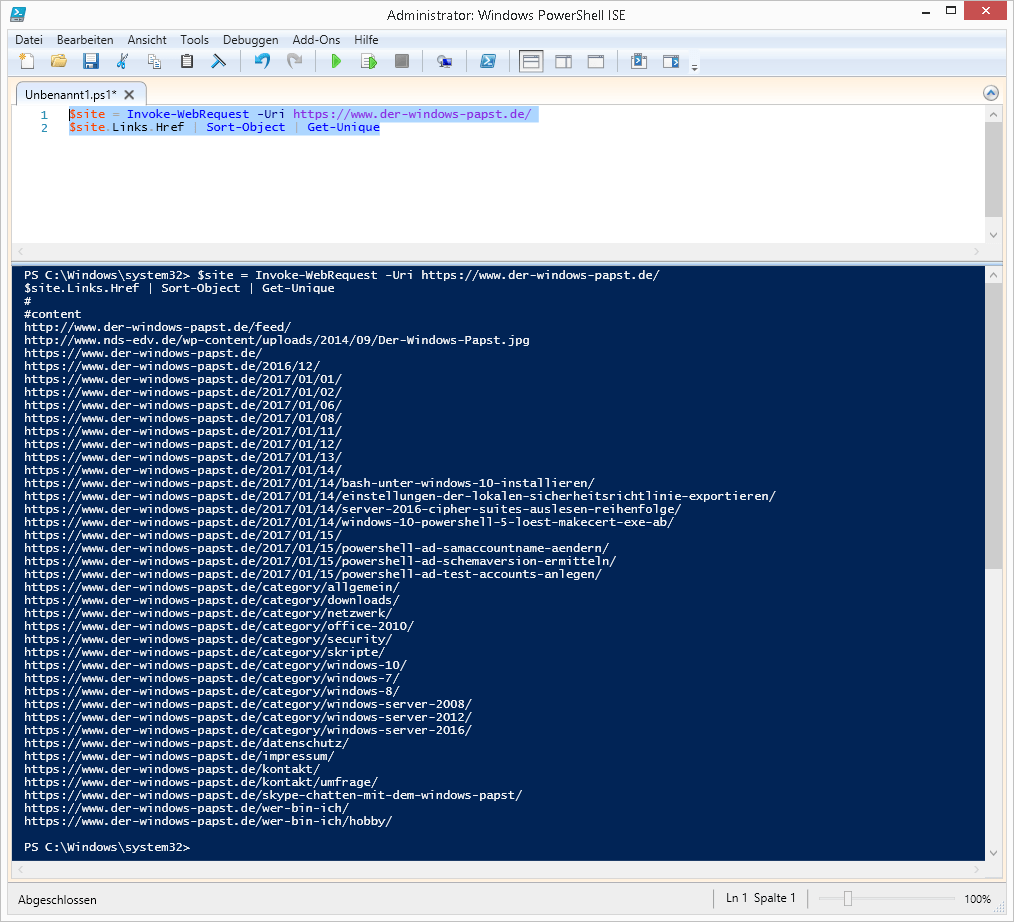Toggle Show Script Pane Top layout
Viewport: 1014px width, 922px height.
pos(531,61)
